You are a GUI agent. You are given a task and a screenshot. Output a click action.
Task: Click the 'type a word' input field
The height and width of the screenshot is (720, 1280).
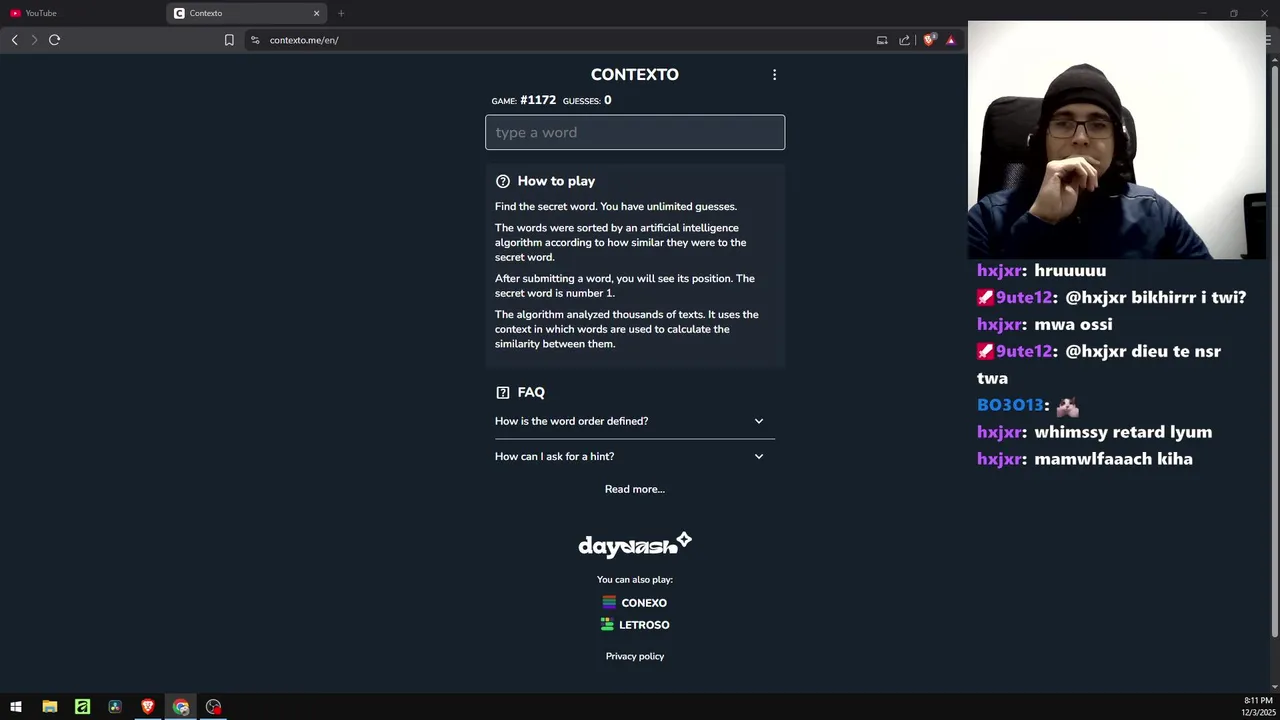point(635,132)
